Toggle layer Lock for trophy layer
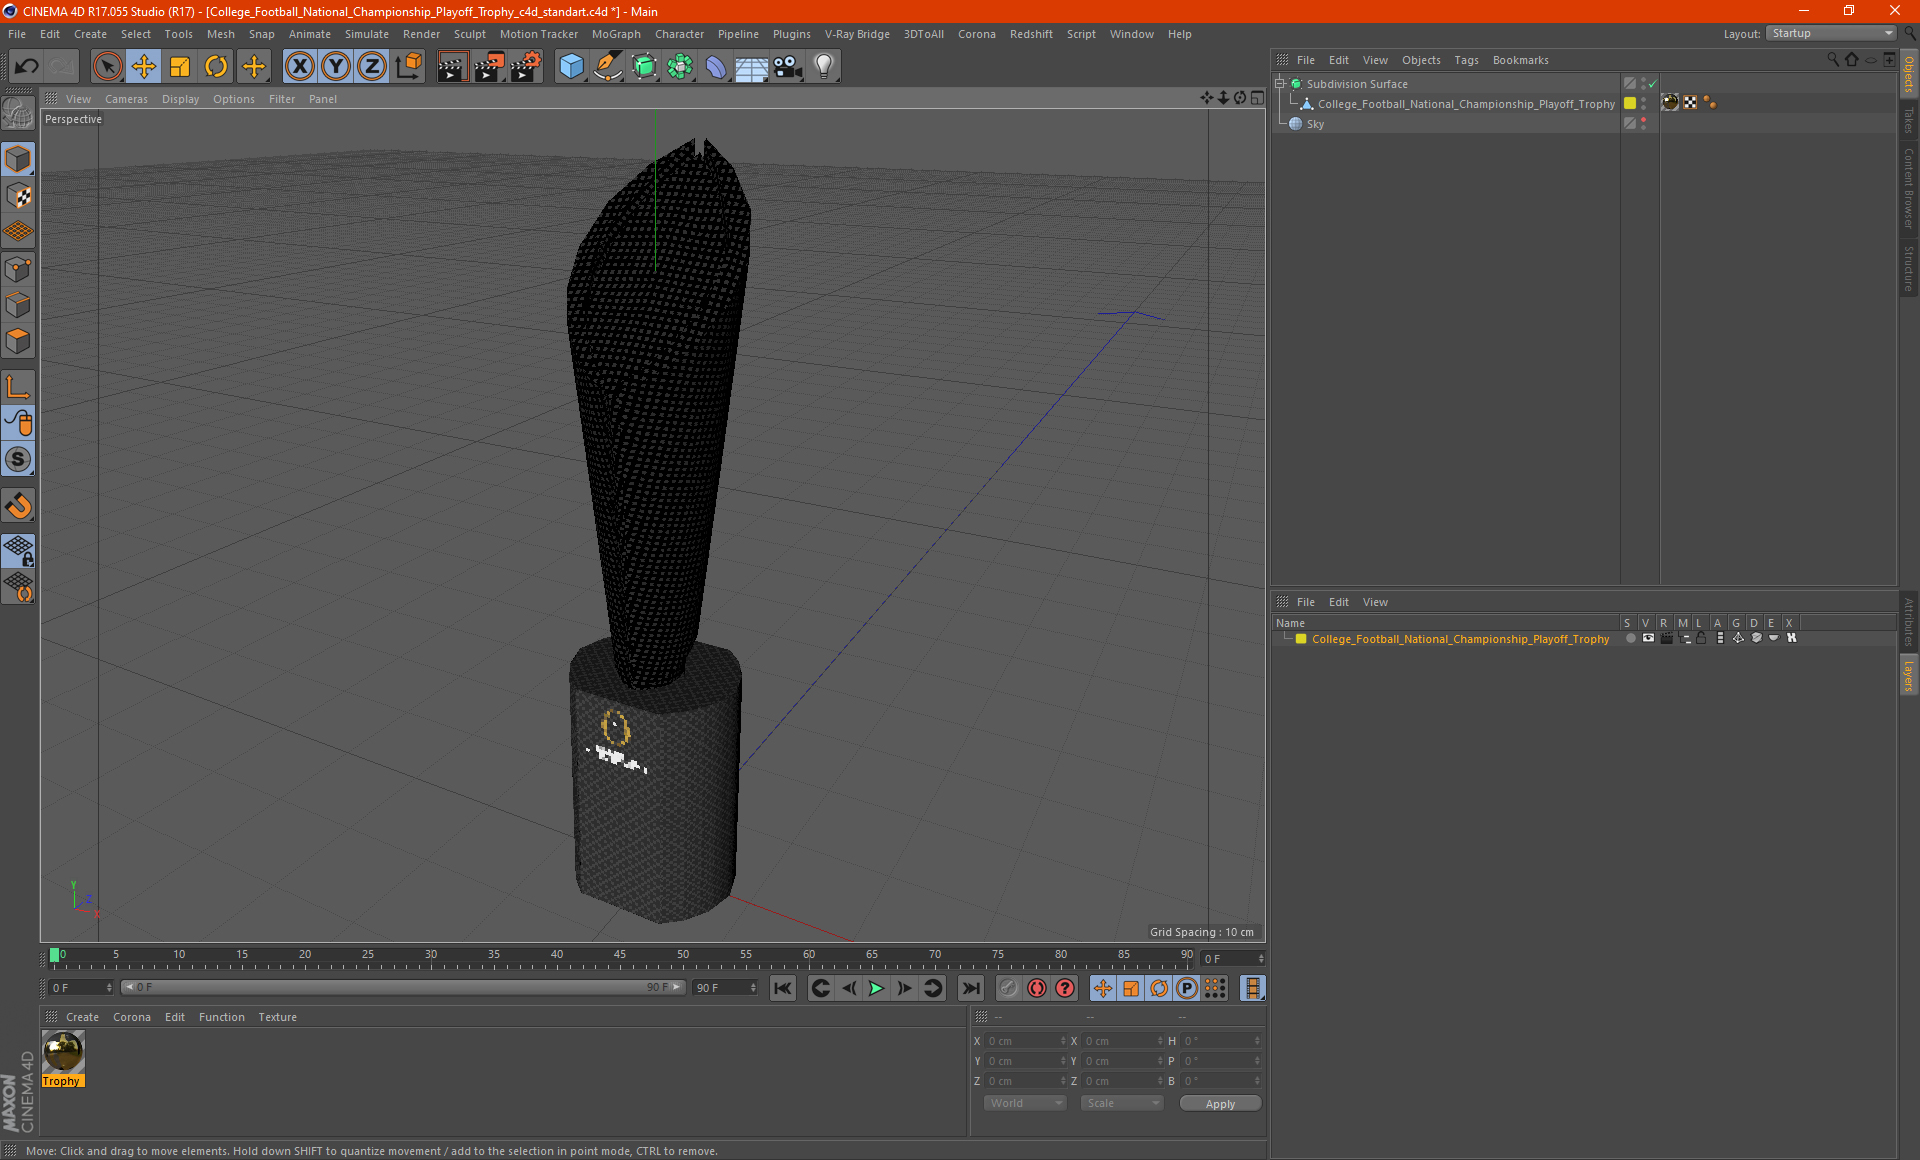Image resolution: width=1920 pixels, height=1160 pixels. (1701, 638)
